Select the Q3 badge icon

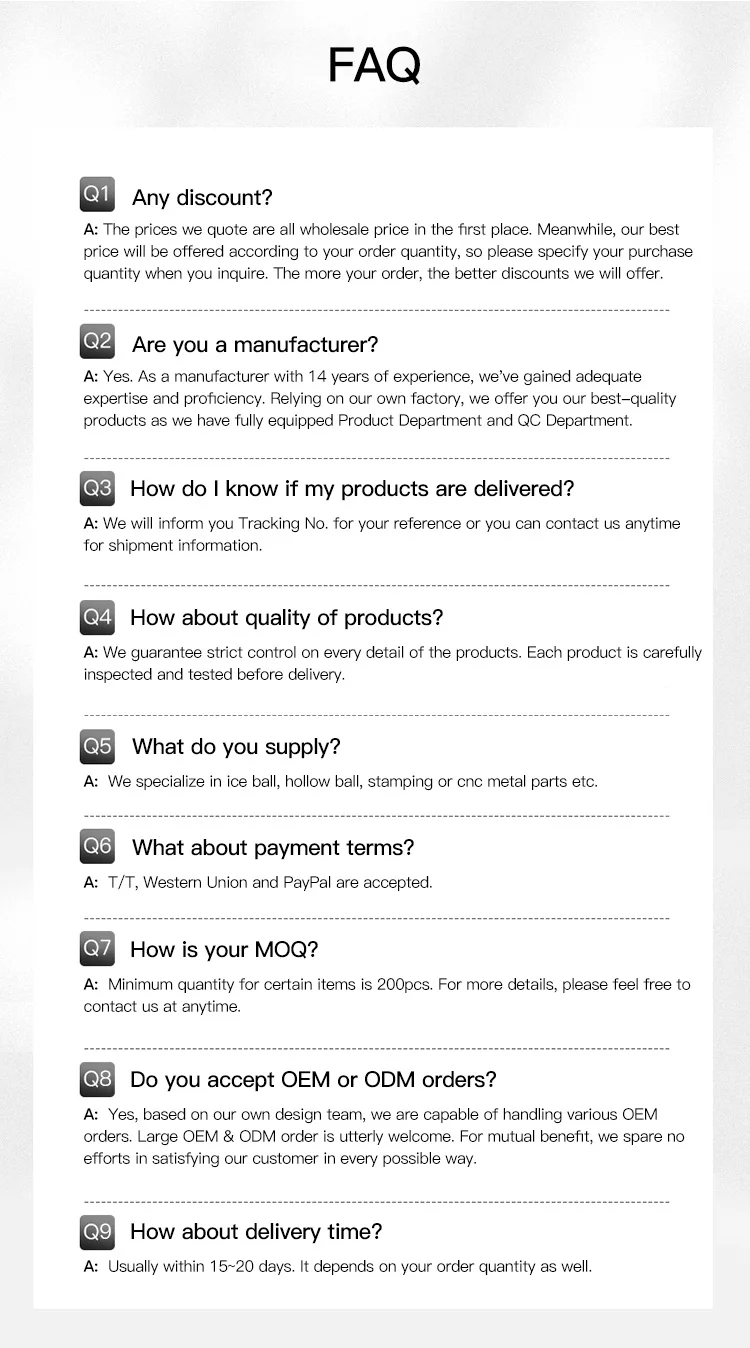point(97,487)
